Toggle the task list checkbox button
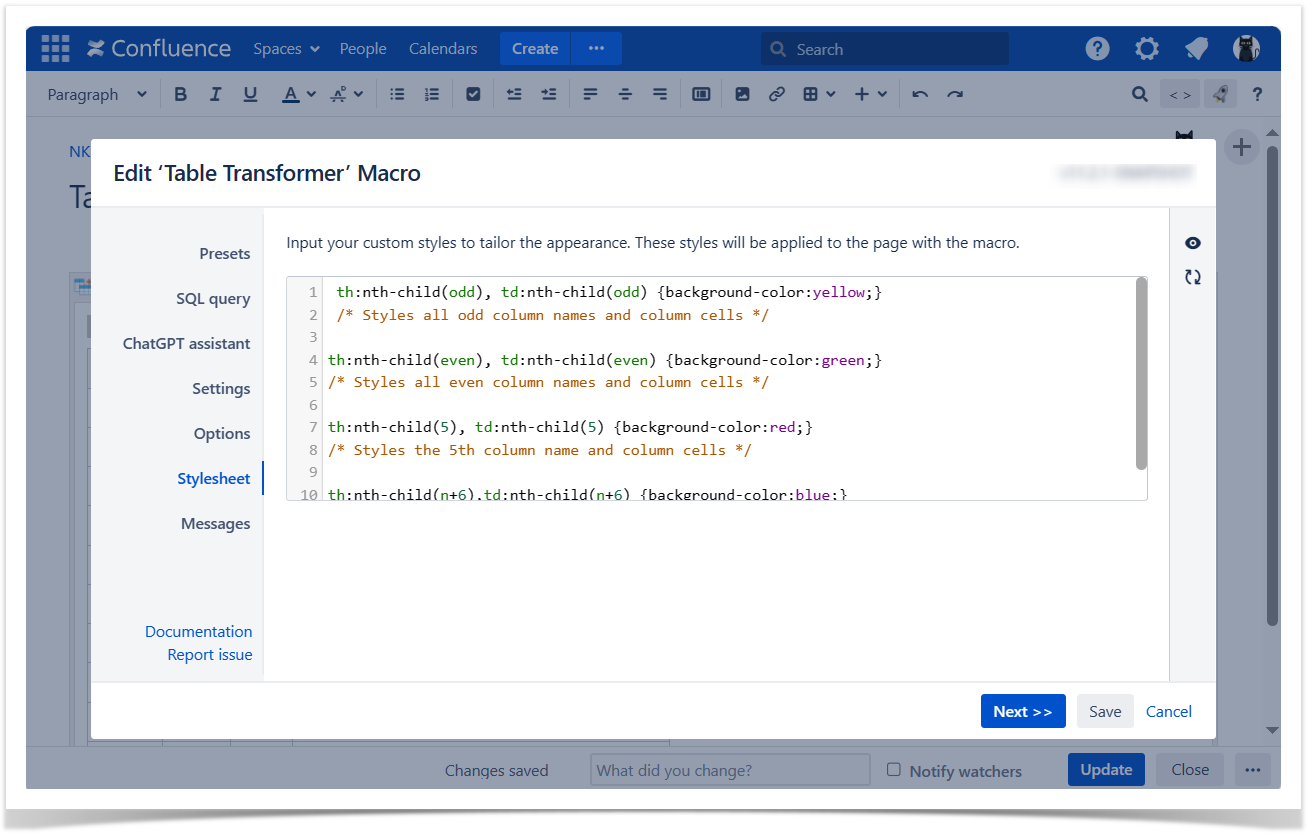Screen dimensions: 1315x838 (x=473, y=94)
